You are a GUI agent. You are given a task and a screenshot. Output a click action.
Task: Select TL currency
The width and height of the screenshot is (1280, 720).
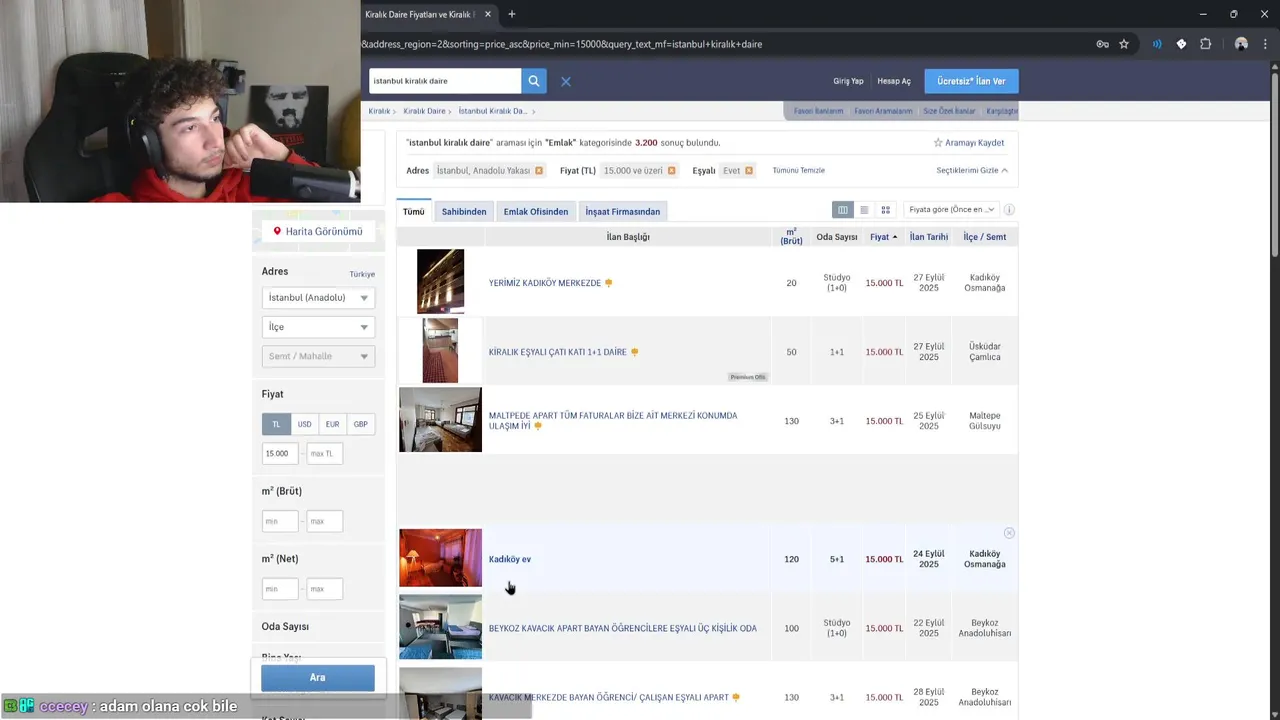[x=276, y=424]
